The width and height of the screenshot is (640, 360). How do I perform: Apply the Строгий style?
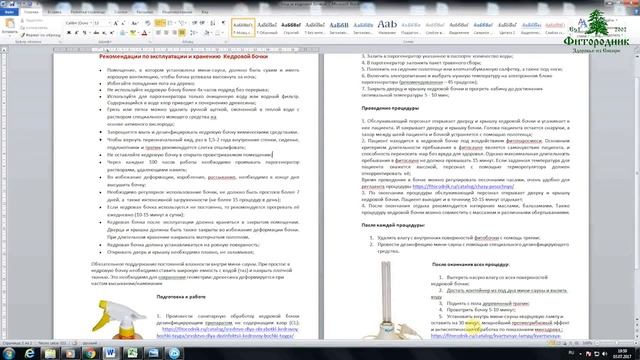coord(291,27)
